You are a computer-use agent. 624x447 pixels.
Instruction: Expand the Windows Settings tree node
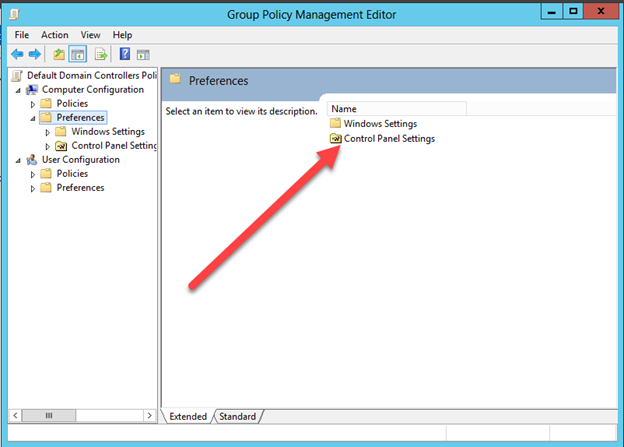point(48,132)
